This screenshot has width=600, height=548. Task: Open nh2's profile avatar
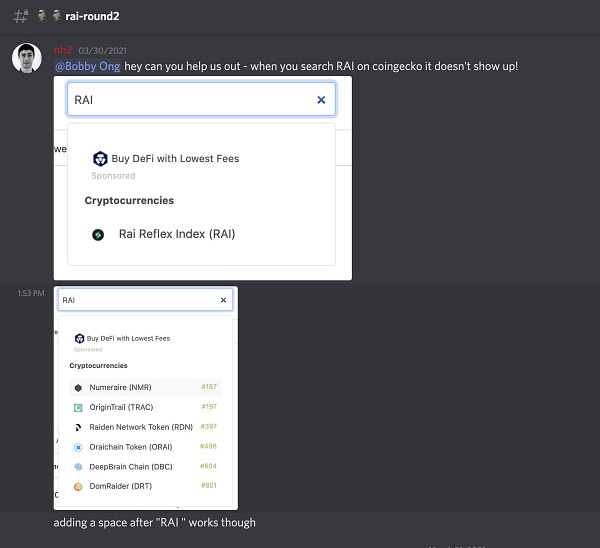point(27,58)
